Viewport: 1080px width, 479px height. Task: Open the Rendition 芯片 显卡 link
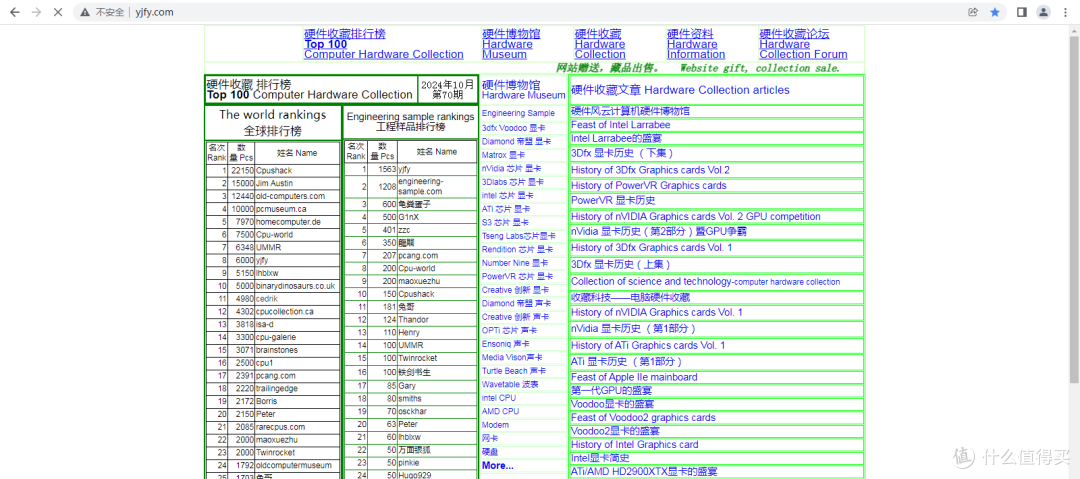(x=517, y=249)
